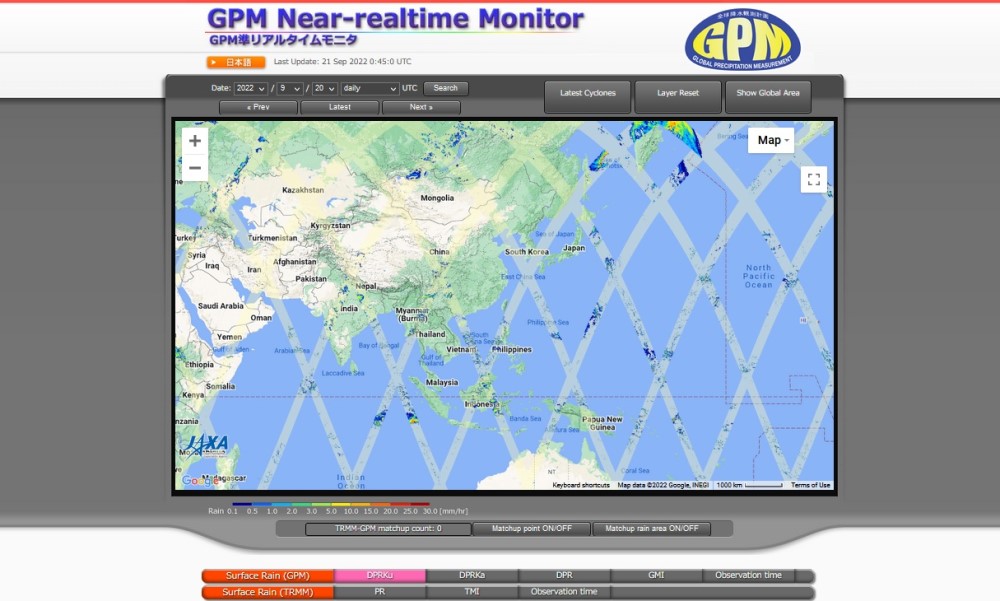Show Latest Cyclones

[587, 96]
